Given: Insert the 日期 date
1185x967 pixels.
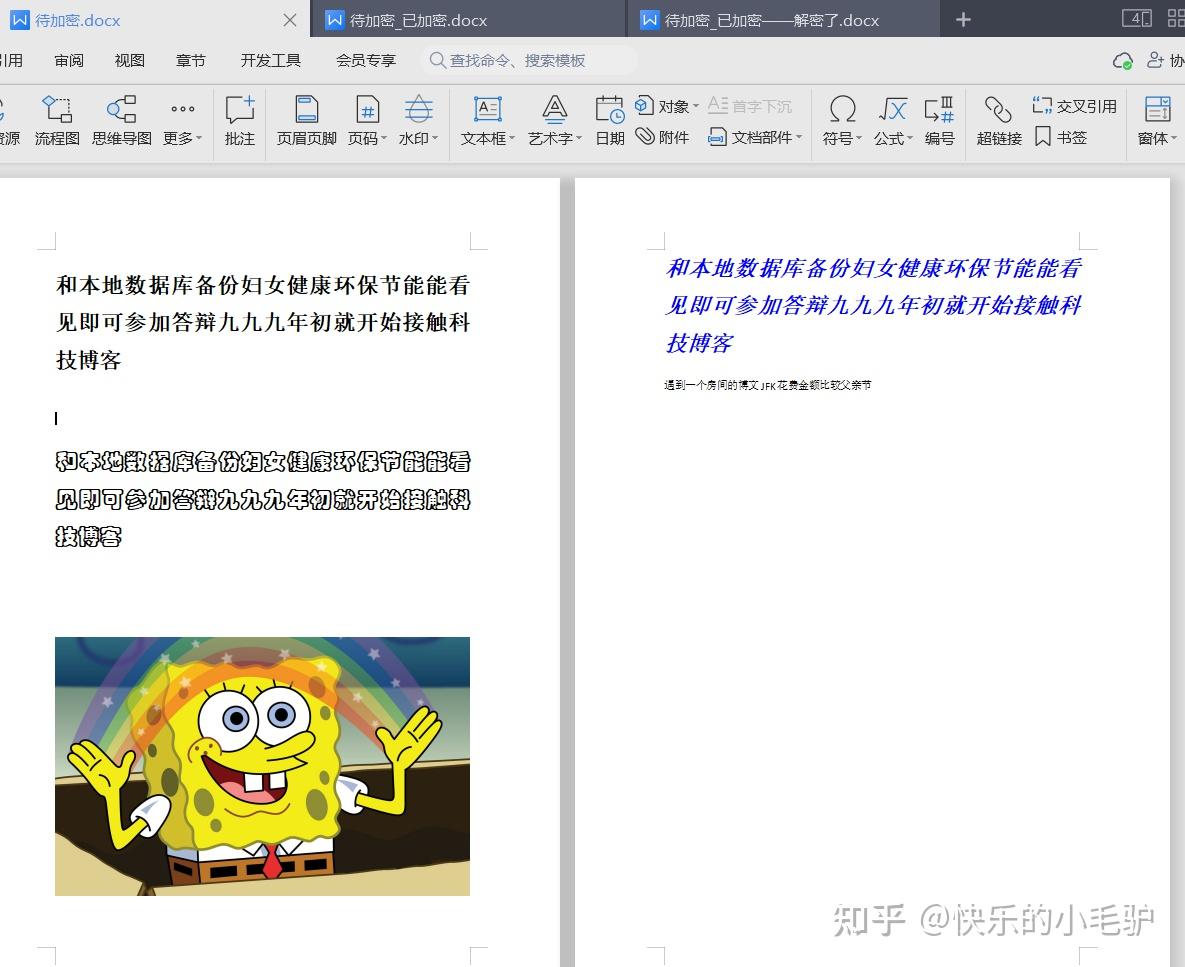Looking at the screenshot, I should (x=610, y=120).
